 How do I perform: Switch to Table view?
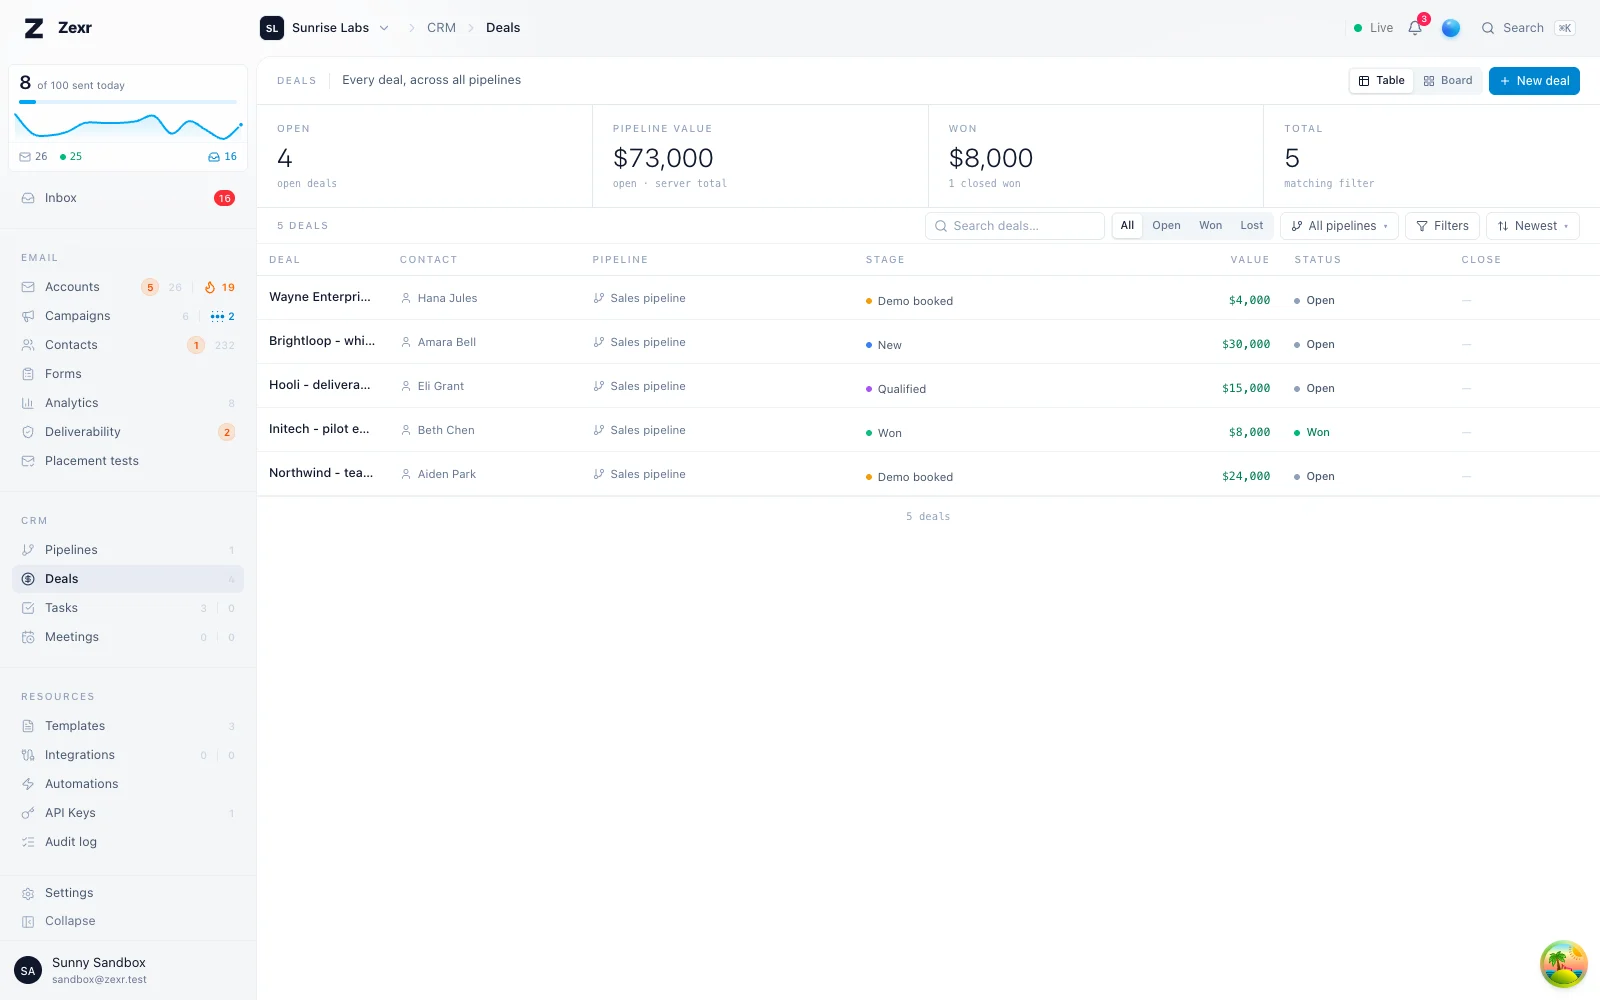[1381, 81]
